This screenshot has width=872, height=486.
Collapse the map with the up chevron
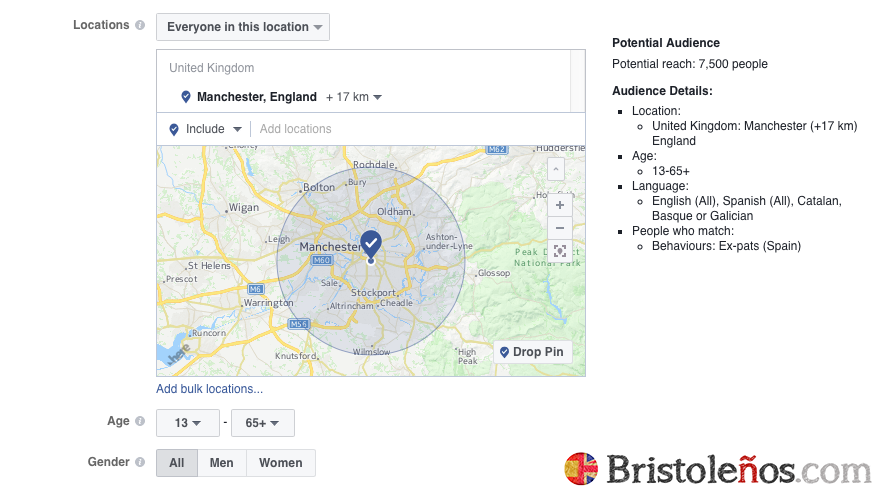pos(556,170)
